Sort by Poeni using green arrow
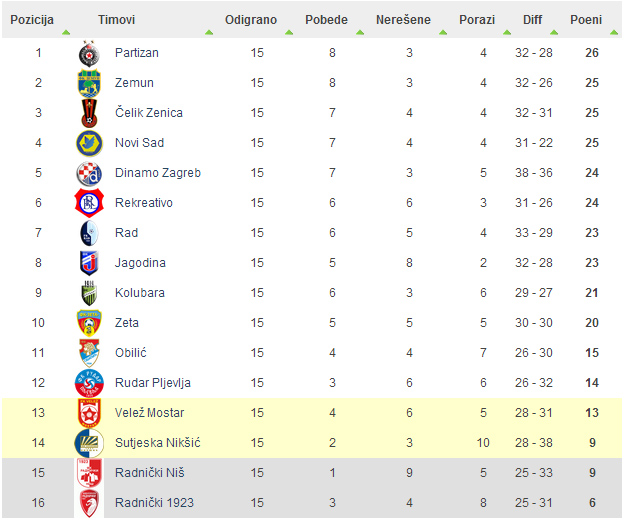Screen dimensions: 626x521 614,32
